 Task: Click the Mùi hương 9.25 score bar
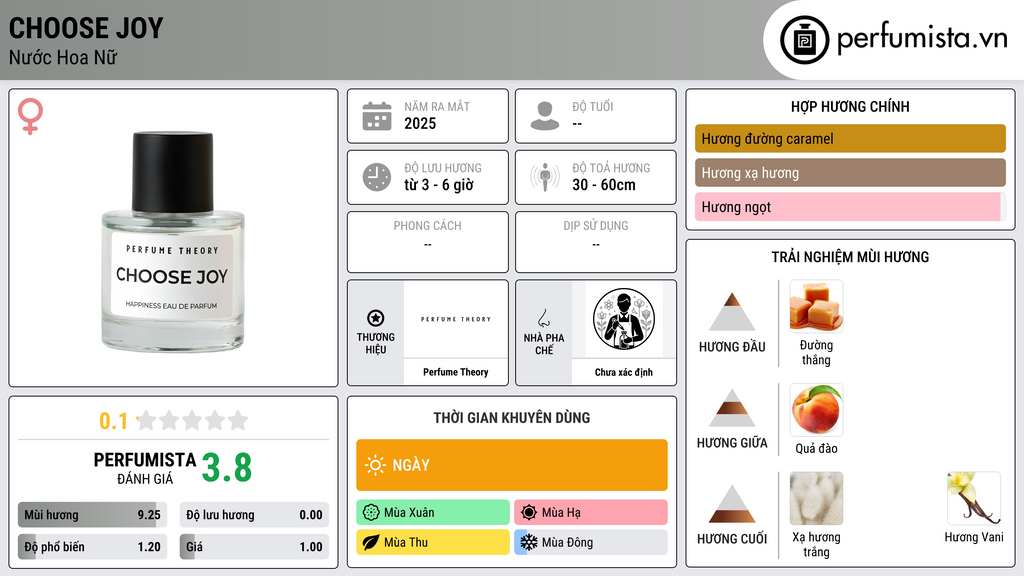coord(93,515)
